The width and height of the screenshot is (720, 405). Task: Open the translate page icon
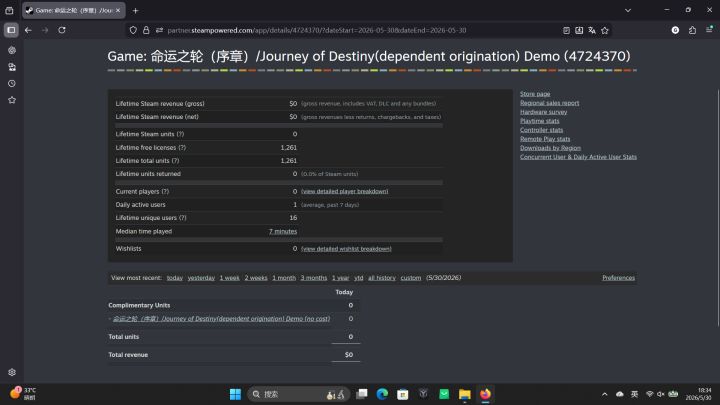pos(592,30)
